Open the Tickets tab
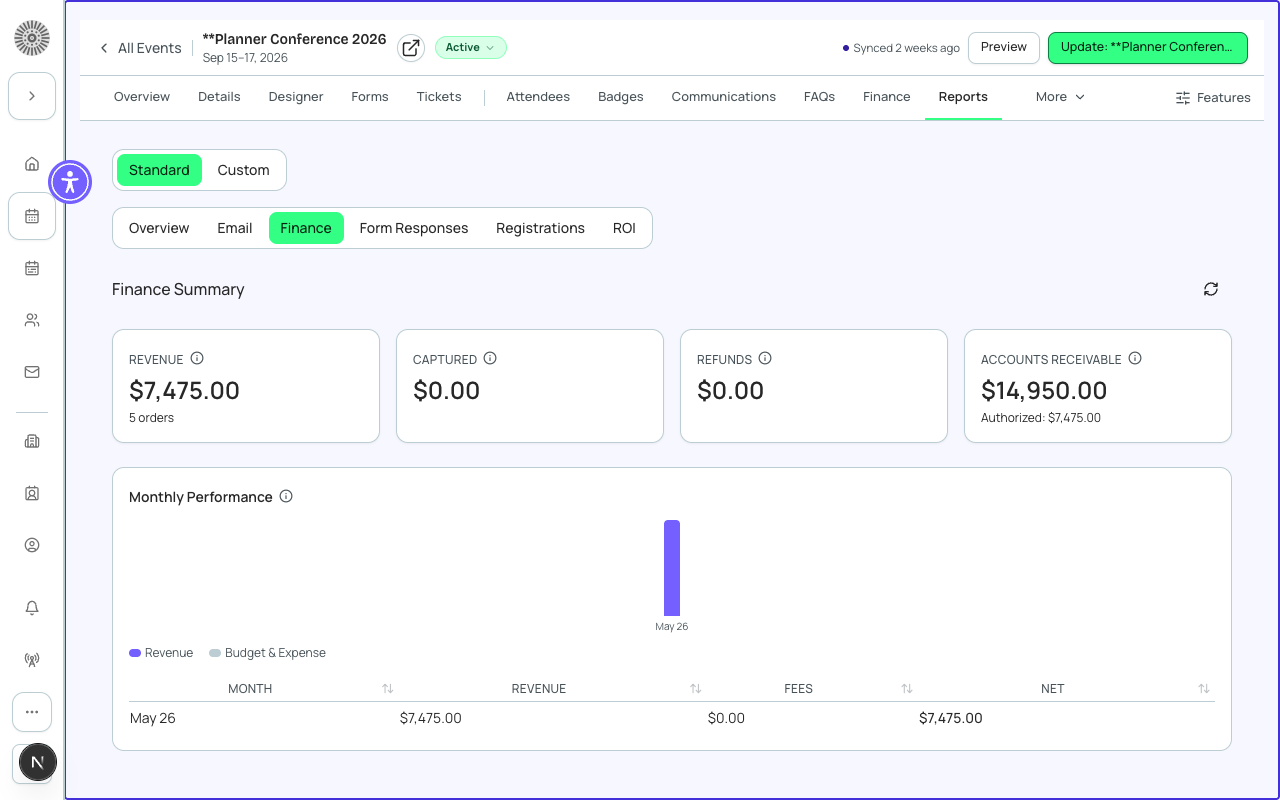Screen dimensions: 1280x800 pyautogui.click(x=439, y=97)
